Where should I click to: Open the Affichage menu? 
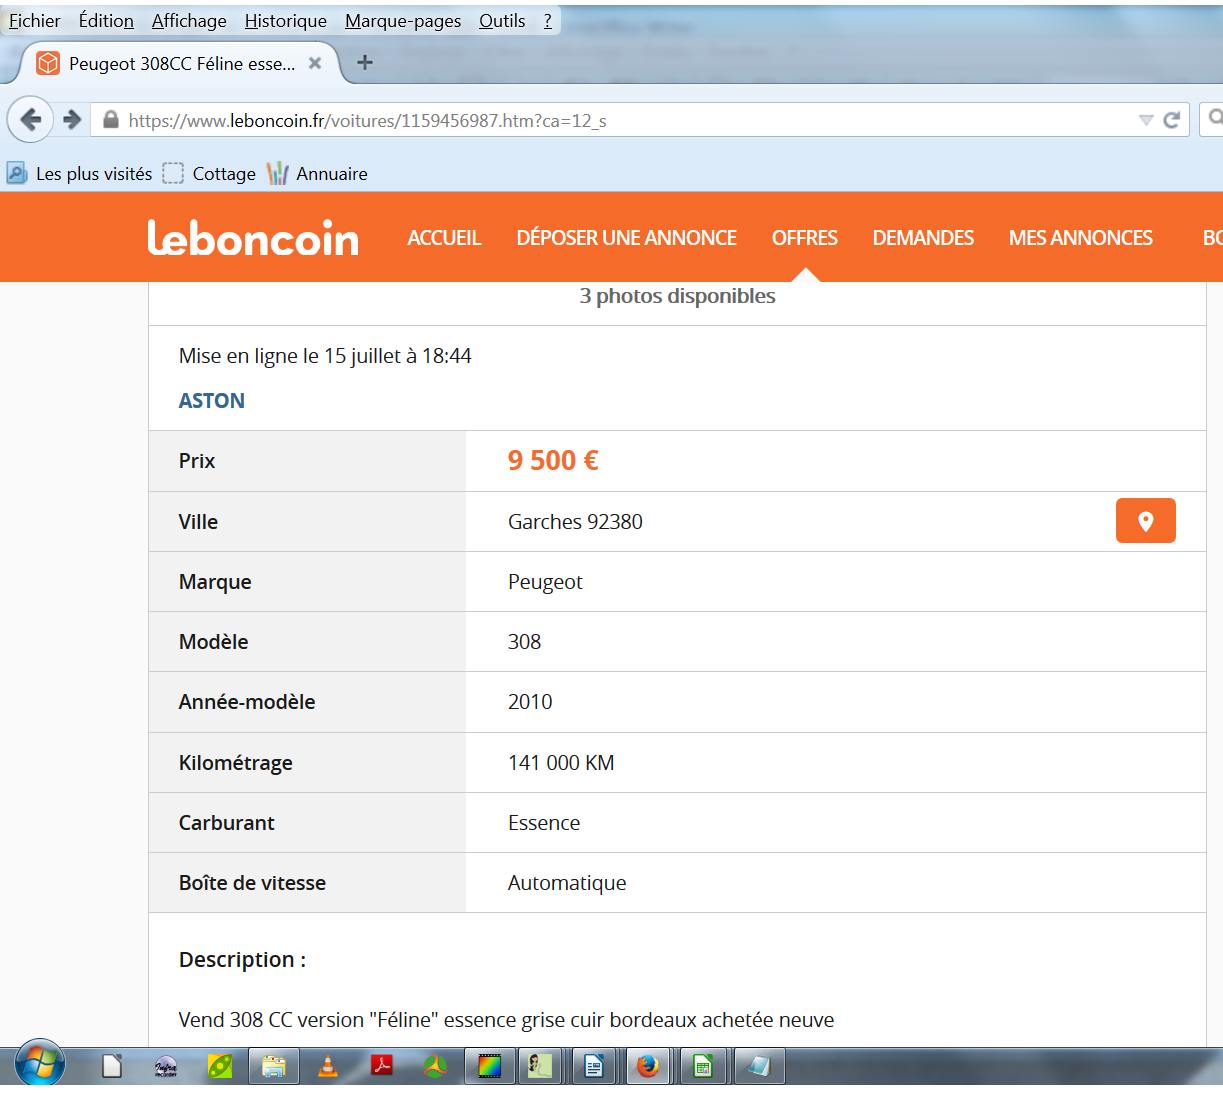pos(189,20)
